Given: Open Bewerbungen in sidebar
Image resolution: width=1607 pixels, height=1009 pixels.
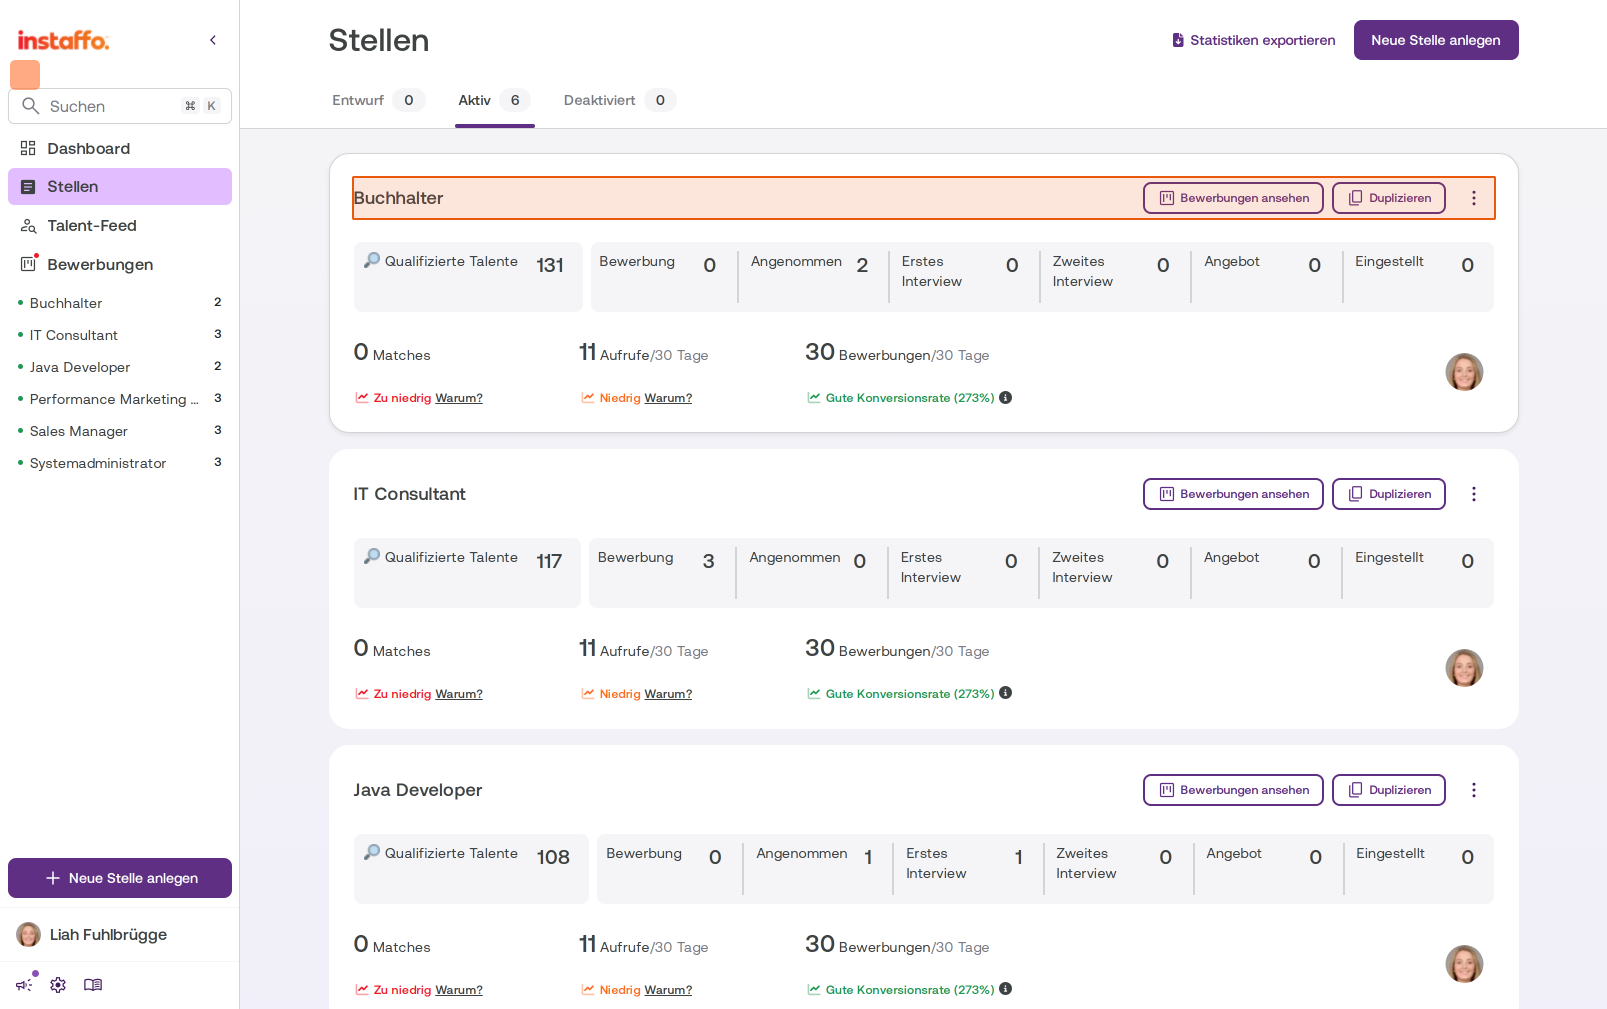Looking at the screenshot, I should click(120, 264).
